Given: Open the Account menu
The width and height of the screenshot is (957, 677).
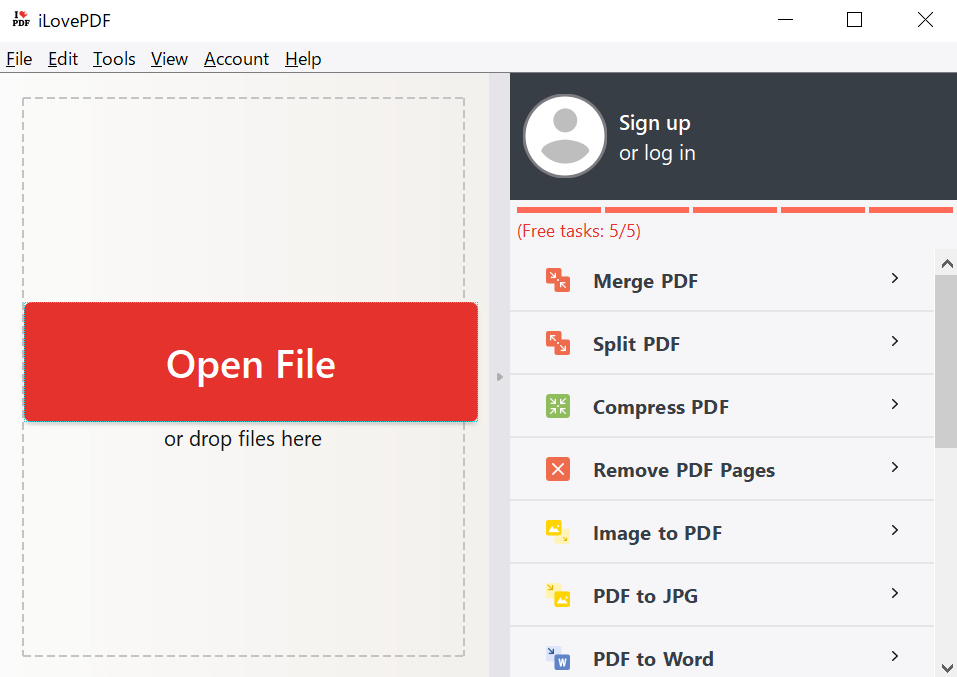Looking at the screenshot, I should 236,59.
